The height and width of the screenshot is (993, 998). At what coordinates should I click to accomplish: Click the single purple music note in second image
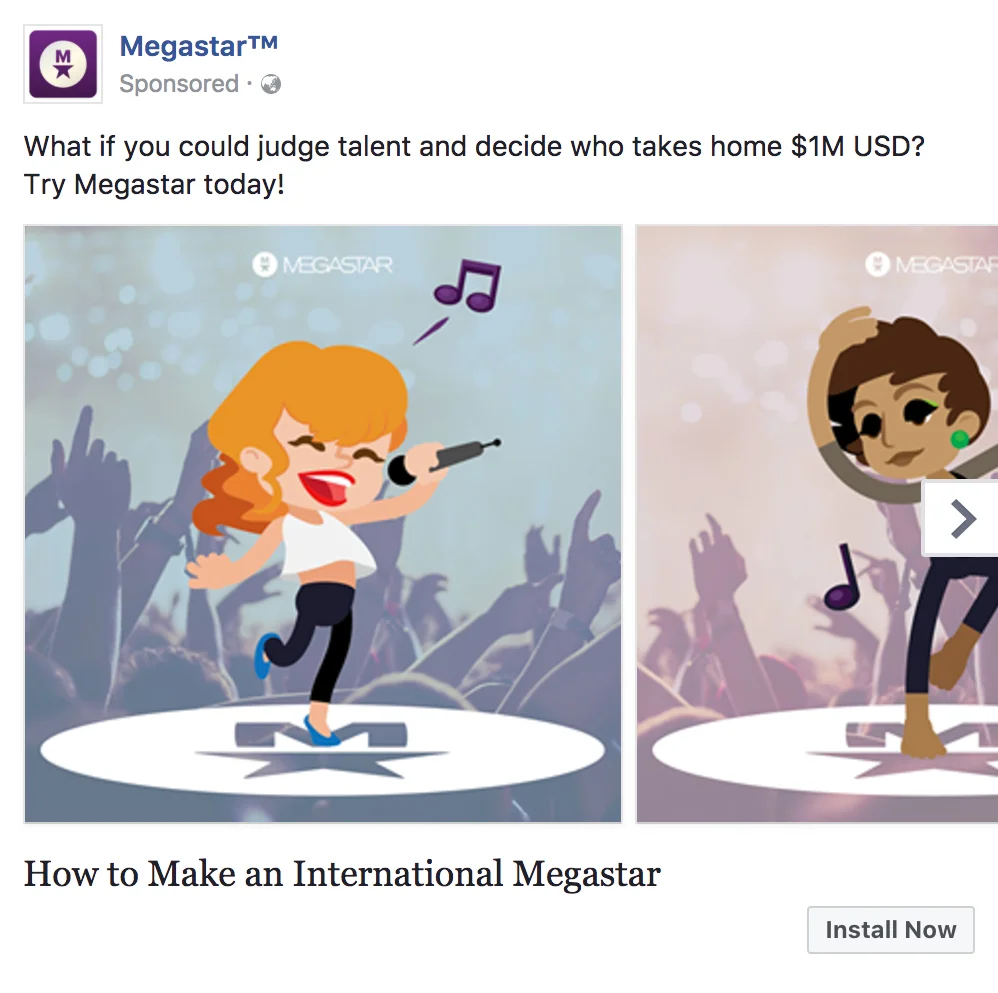[x=843, y=577]
